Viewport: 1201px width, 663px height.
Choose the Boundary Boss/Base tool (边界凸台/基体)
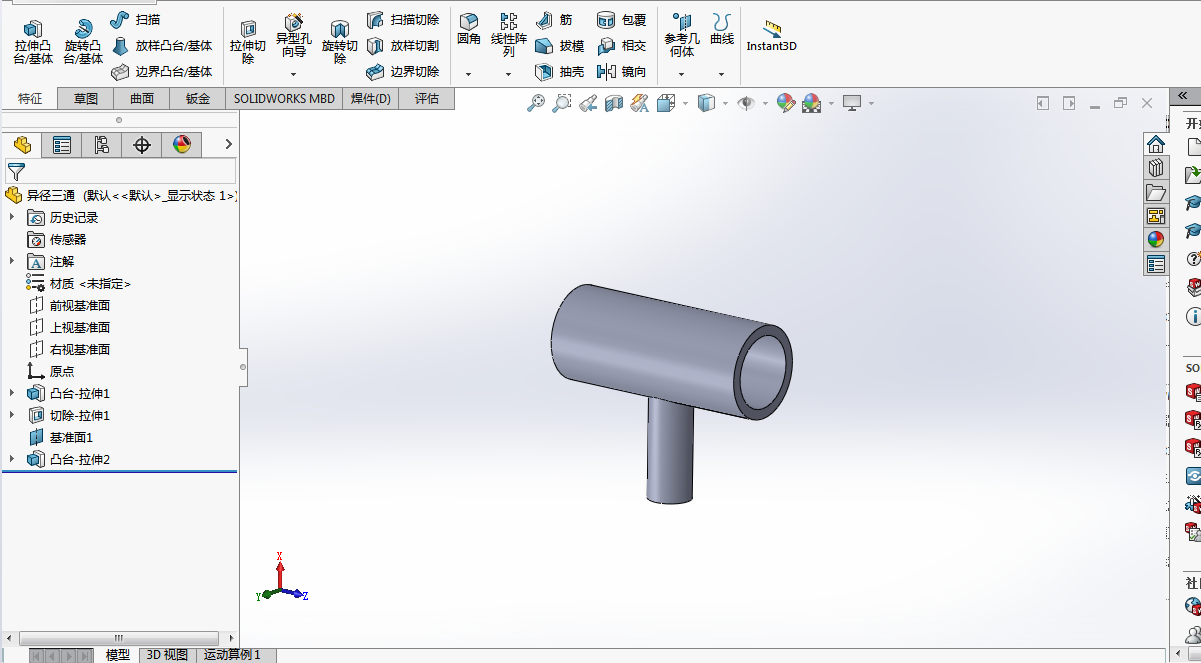161,71
